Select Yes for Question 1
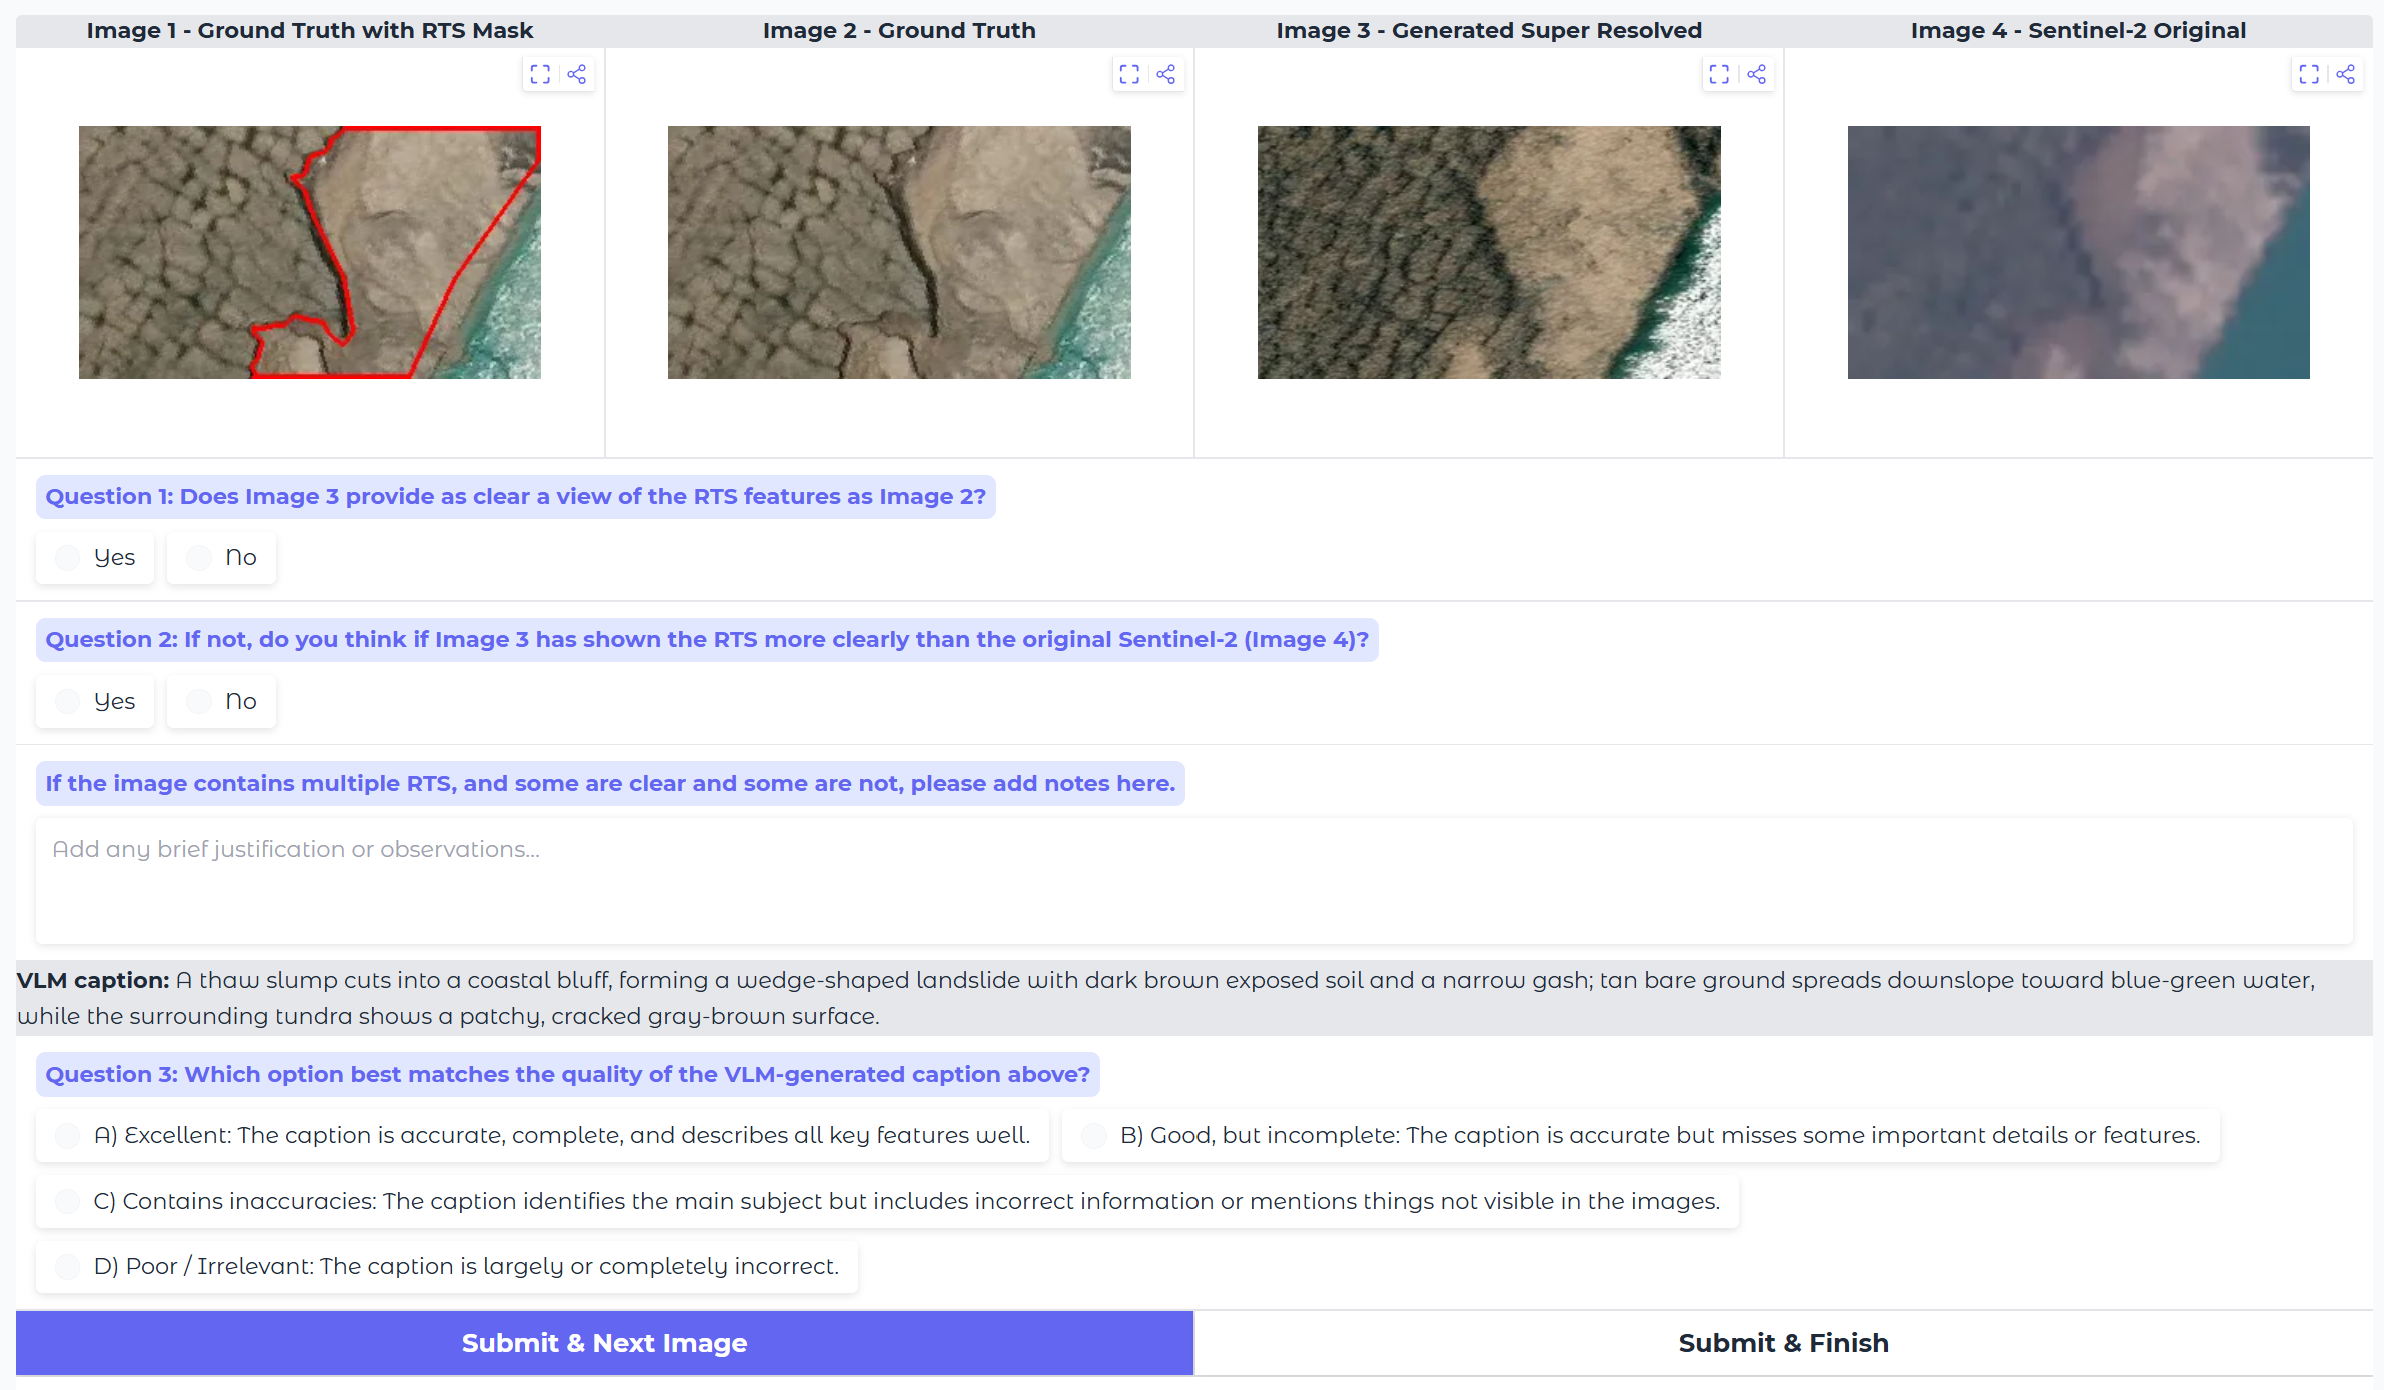2384x1390 pixels. click(x=68, y=557)
